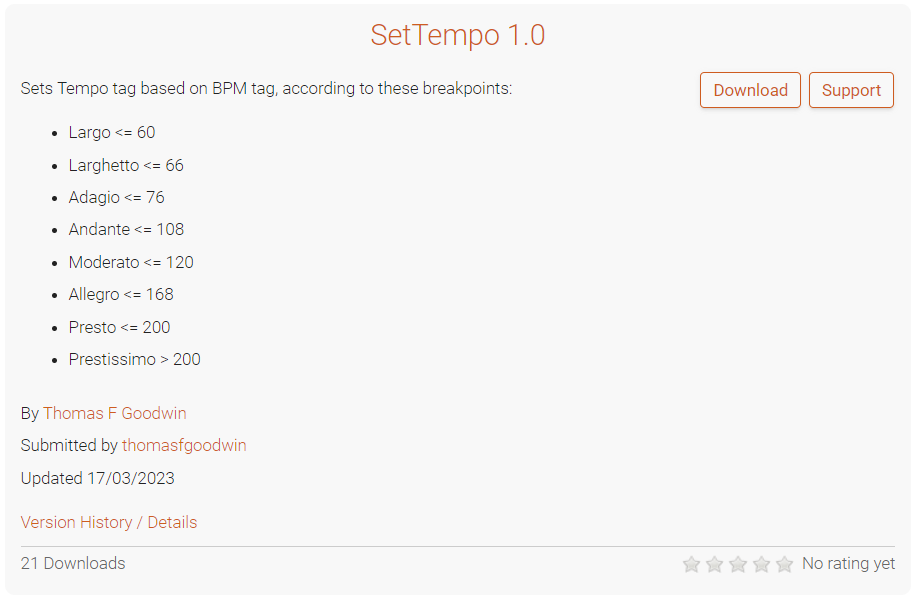Select the "Largo <= 60" list item
Viewport: 914px width, 596px height.
(x=112, y=132)
